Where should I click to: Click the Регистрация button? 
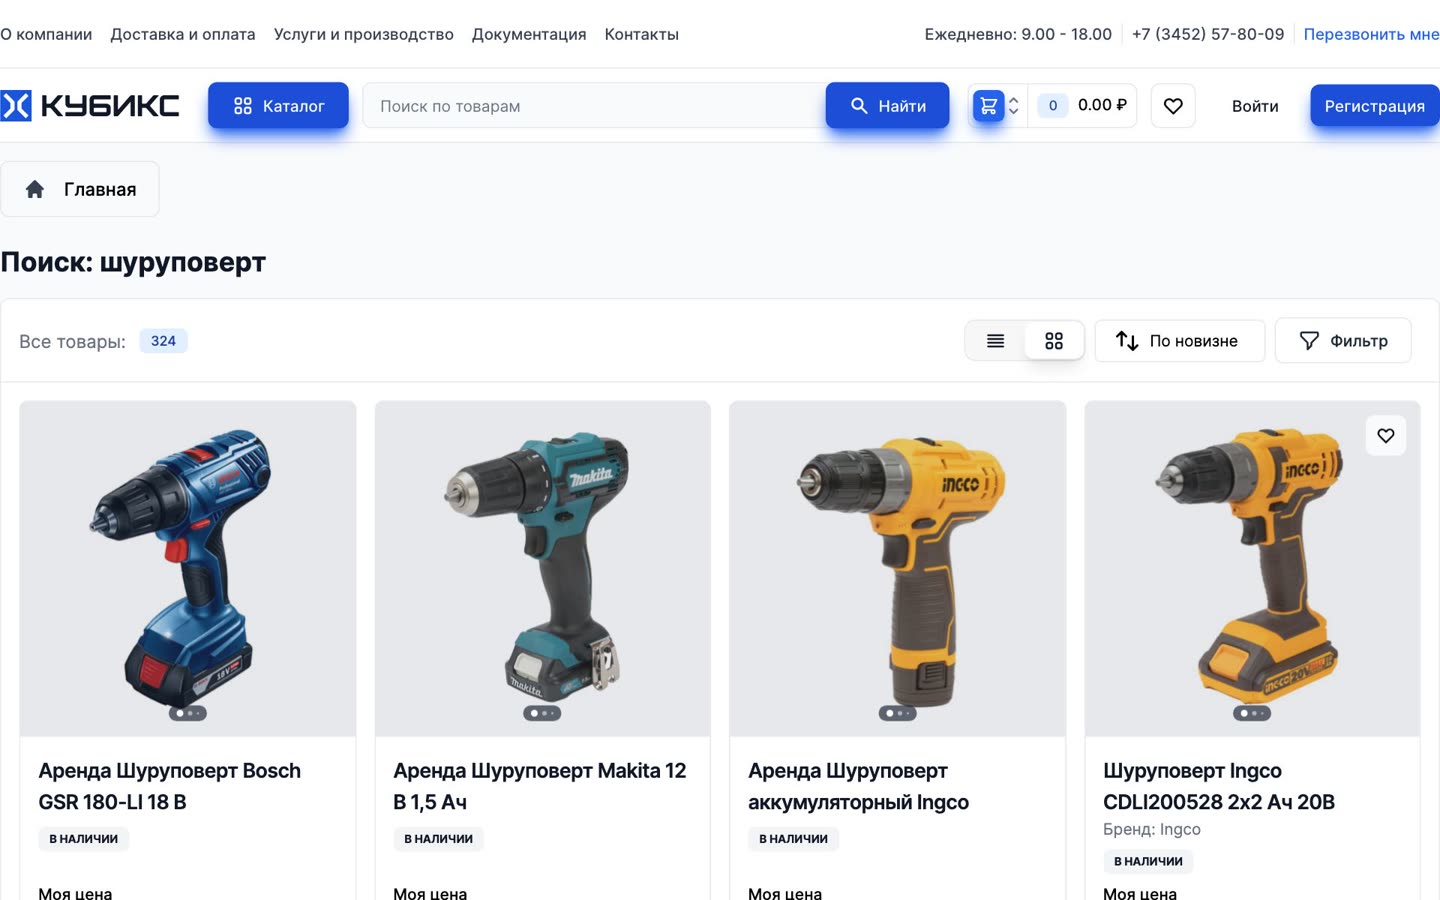coord(1375,106)
